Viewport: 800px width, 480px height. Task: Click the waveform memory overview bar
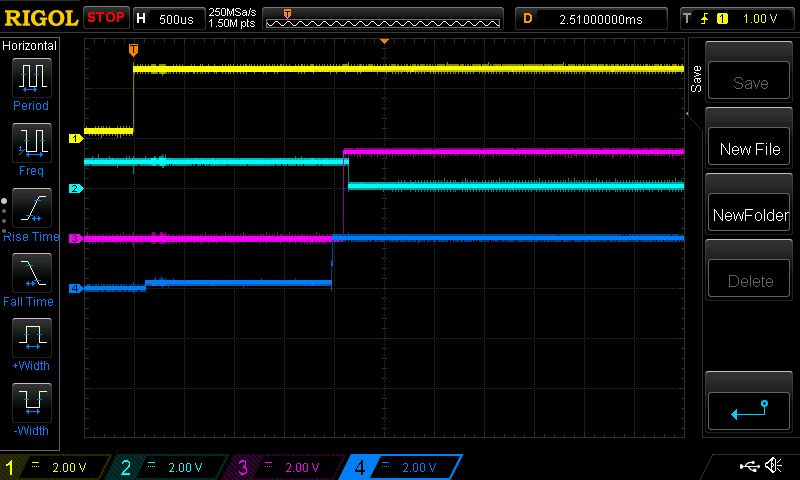tap(384, 18)
